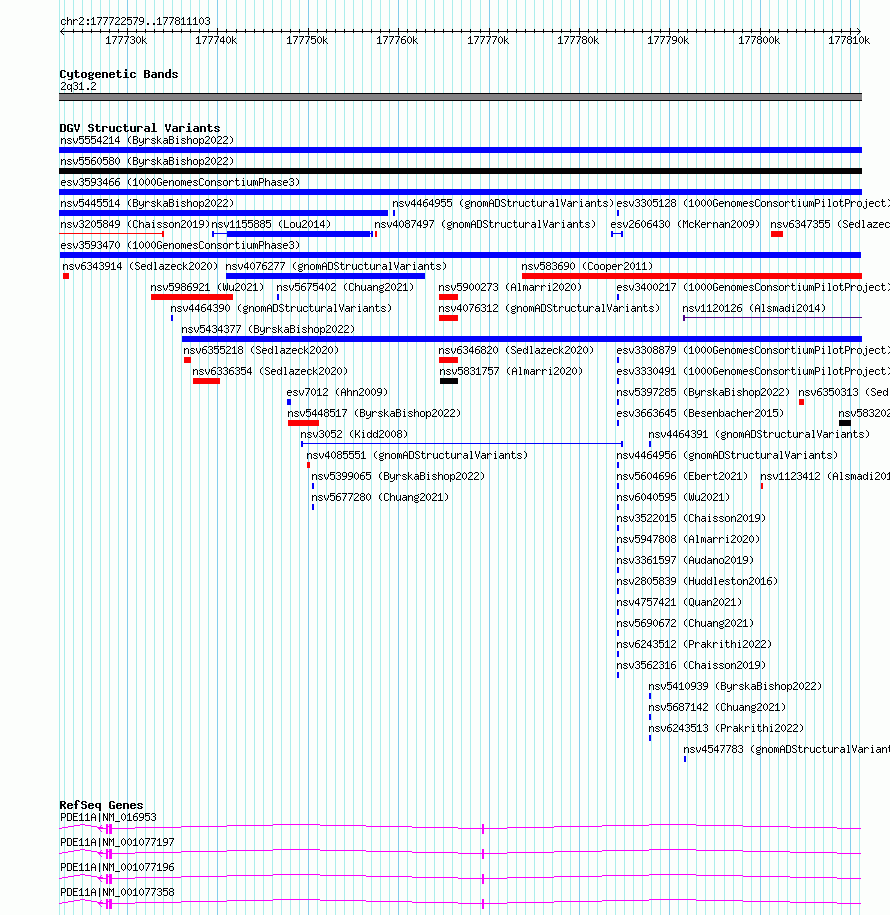Click nsv4076312 gnomAD variant label
Screen dimensions: 890x915
point(549,309)
